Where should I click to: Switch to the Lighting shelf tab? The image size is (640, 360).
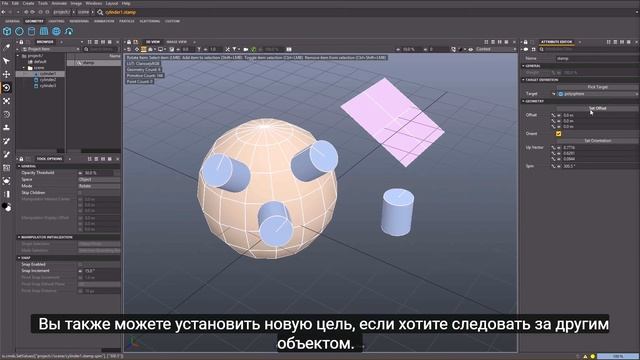(x=56, y=21)
